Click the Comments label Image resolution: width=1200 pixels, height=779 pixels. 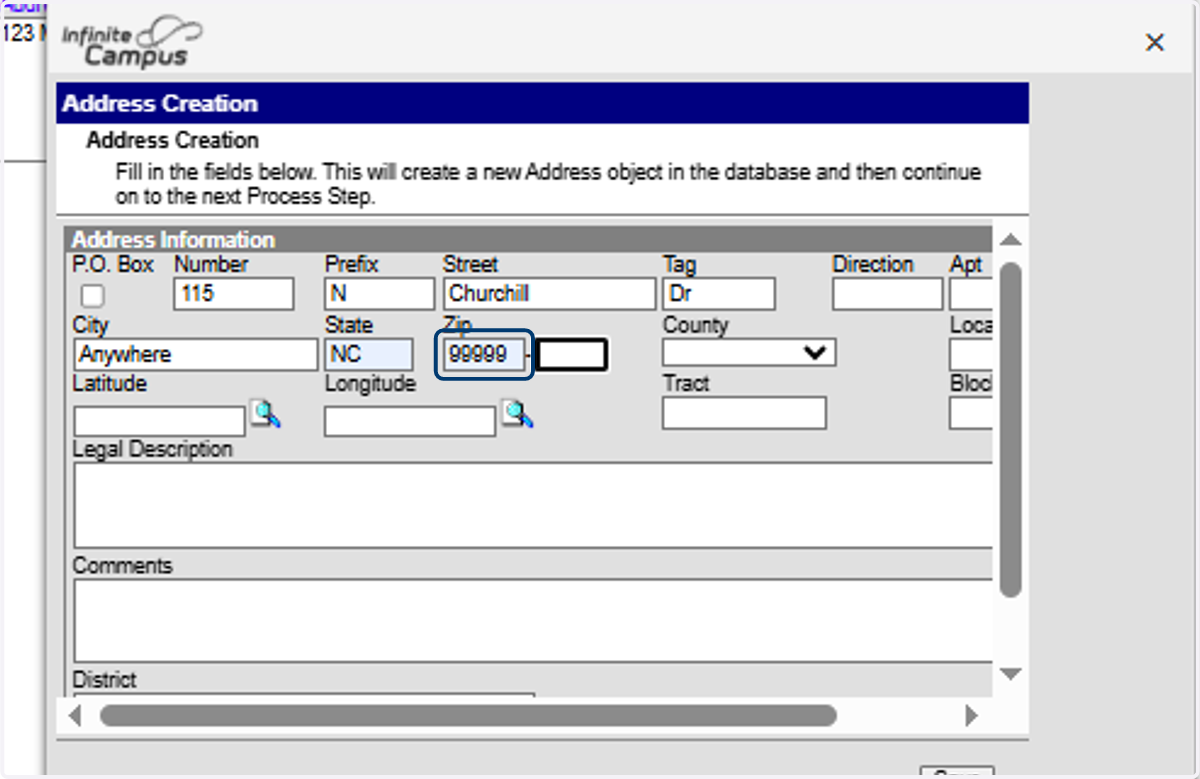pos(123,566)
